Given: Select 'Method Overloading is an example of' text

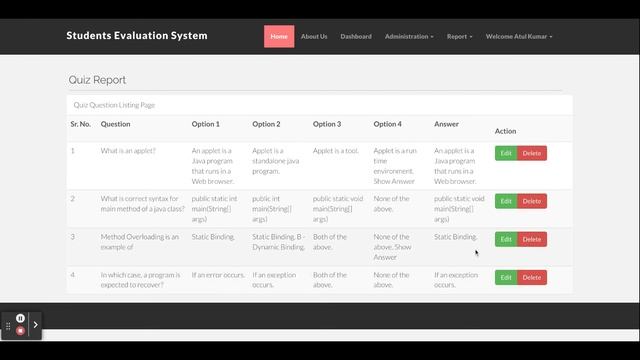Looking at the screenshot, I should tap(140, 242).
